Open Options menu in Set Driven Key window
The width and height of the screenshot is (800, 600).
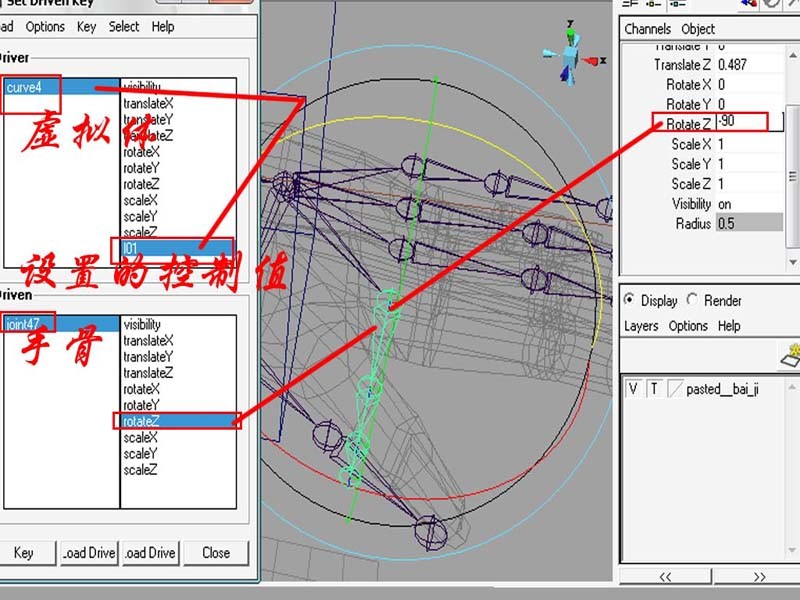[45, 27]
